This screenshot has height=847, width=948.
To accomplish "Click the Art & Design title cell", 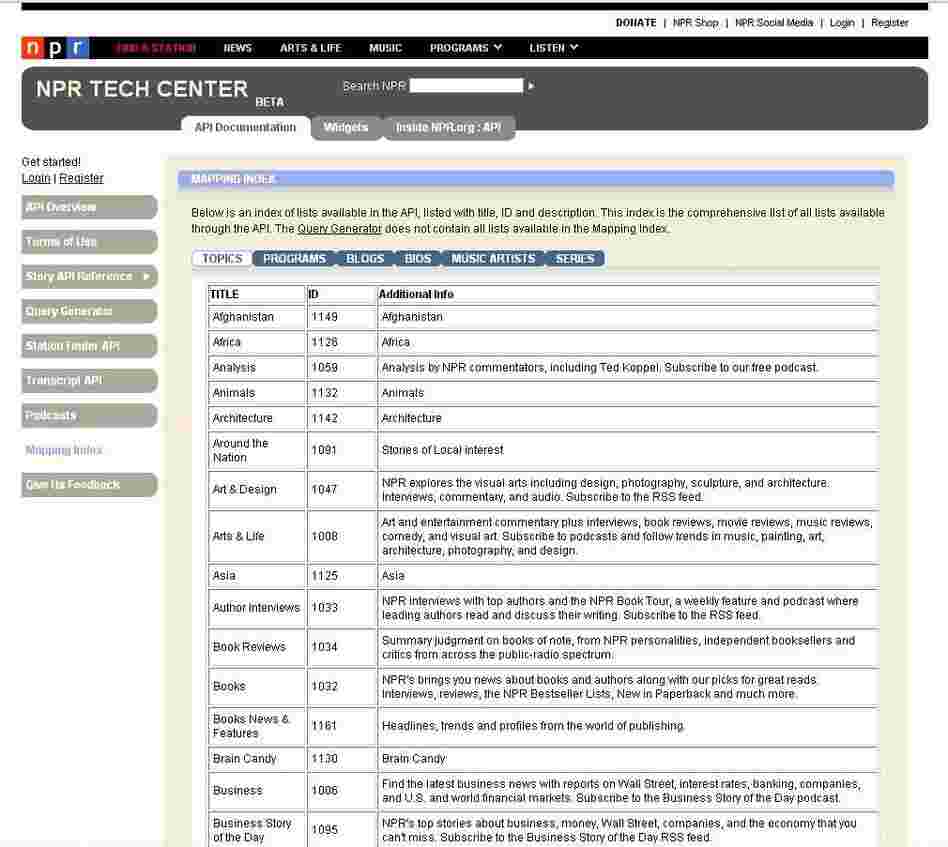I will point(257,490).
